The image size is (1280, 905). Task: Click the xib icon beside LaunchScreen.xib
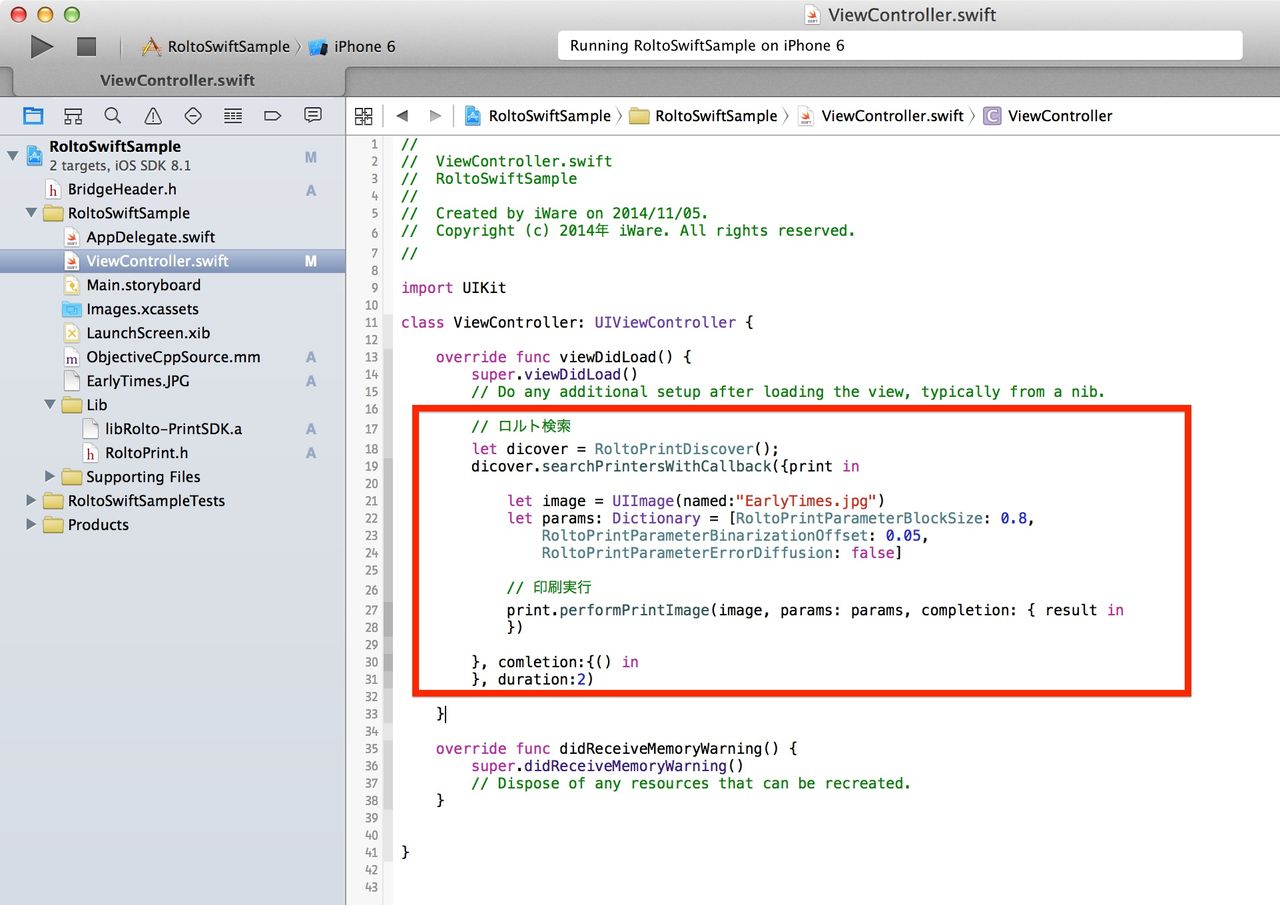click(71, 333)
